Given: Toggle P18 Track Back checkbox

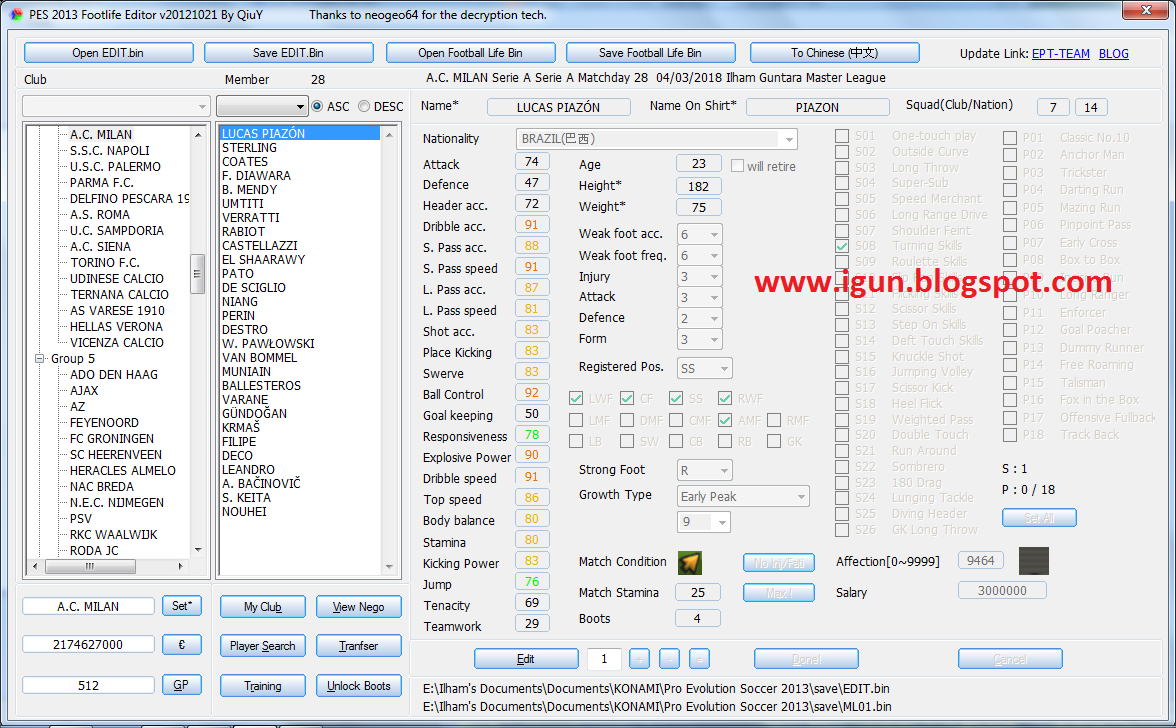Looking at the screenshot, I should pyautogui.click(x=1010, y=435).
